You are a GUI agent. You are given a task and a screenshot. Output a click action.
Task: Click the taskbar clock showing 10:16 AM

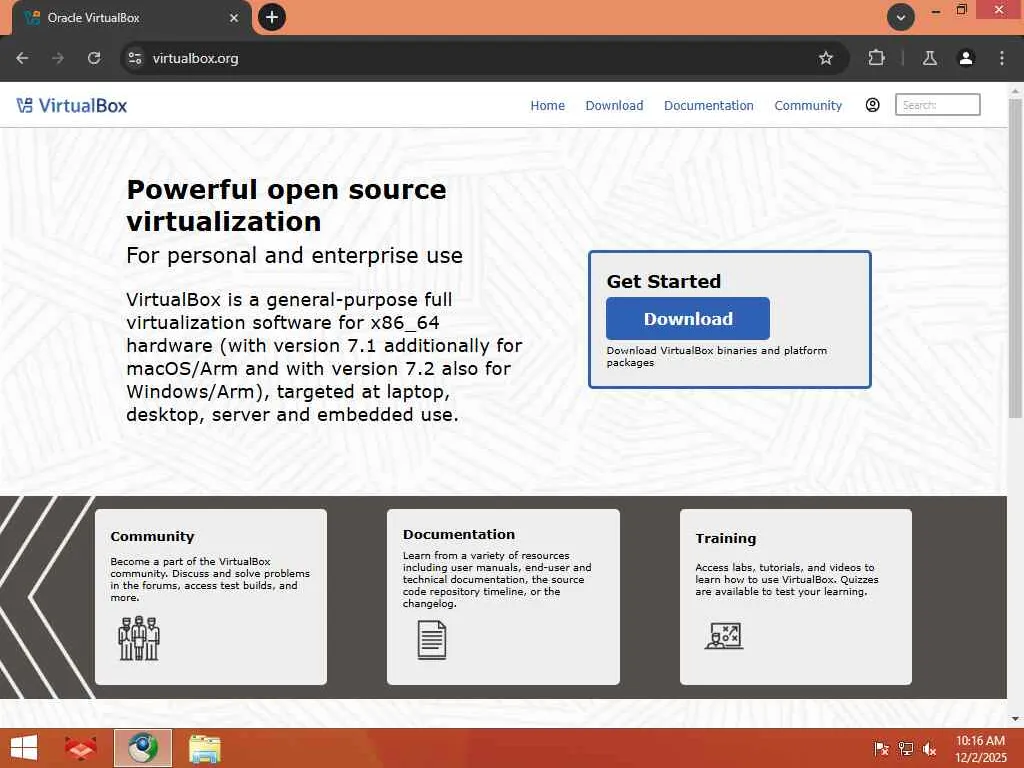(x=980, y=749)
